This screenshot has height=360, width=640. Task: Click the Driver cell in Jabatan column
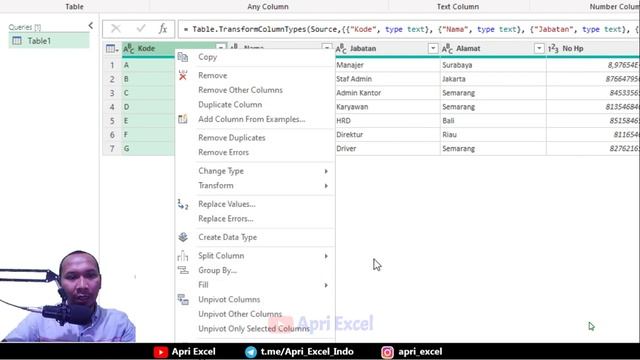387,148
